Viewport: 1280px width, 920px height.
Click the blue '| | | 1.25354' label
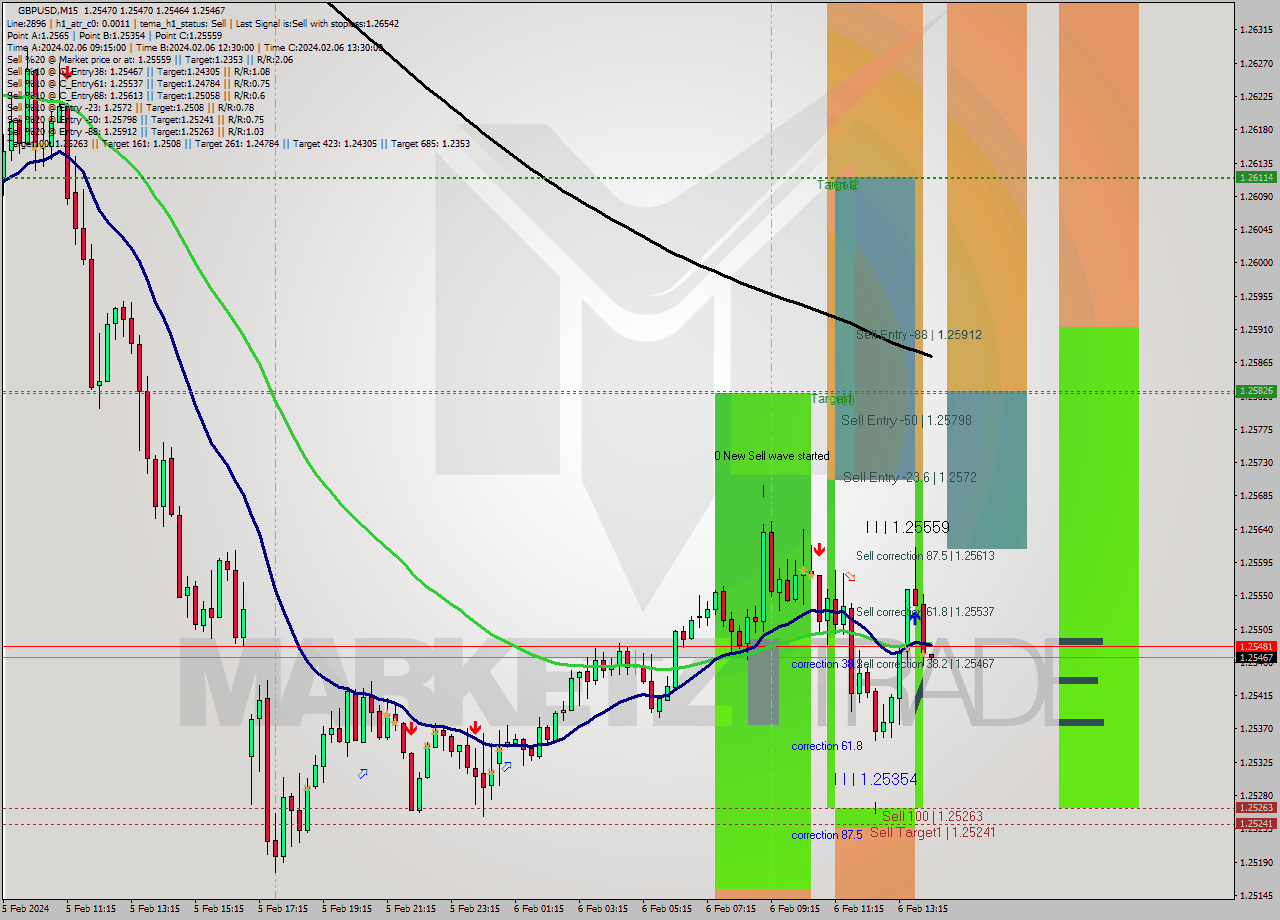[x=875, y=779]
